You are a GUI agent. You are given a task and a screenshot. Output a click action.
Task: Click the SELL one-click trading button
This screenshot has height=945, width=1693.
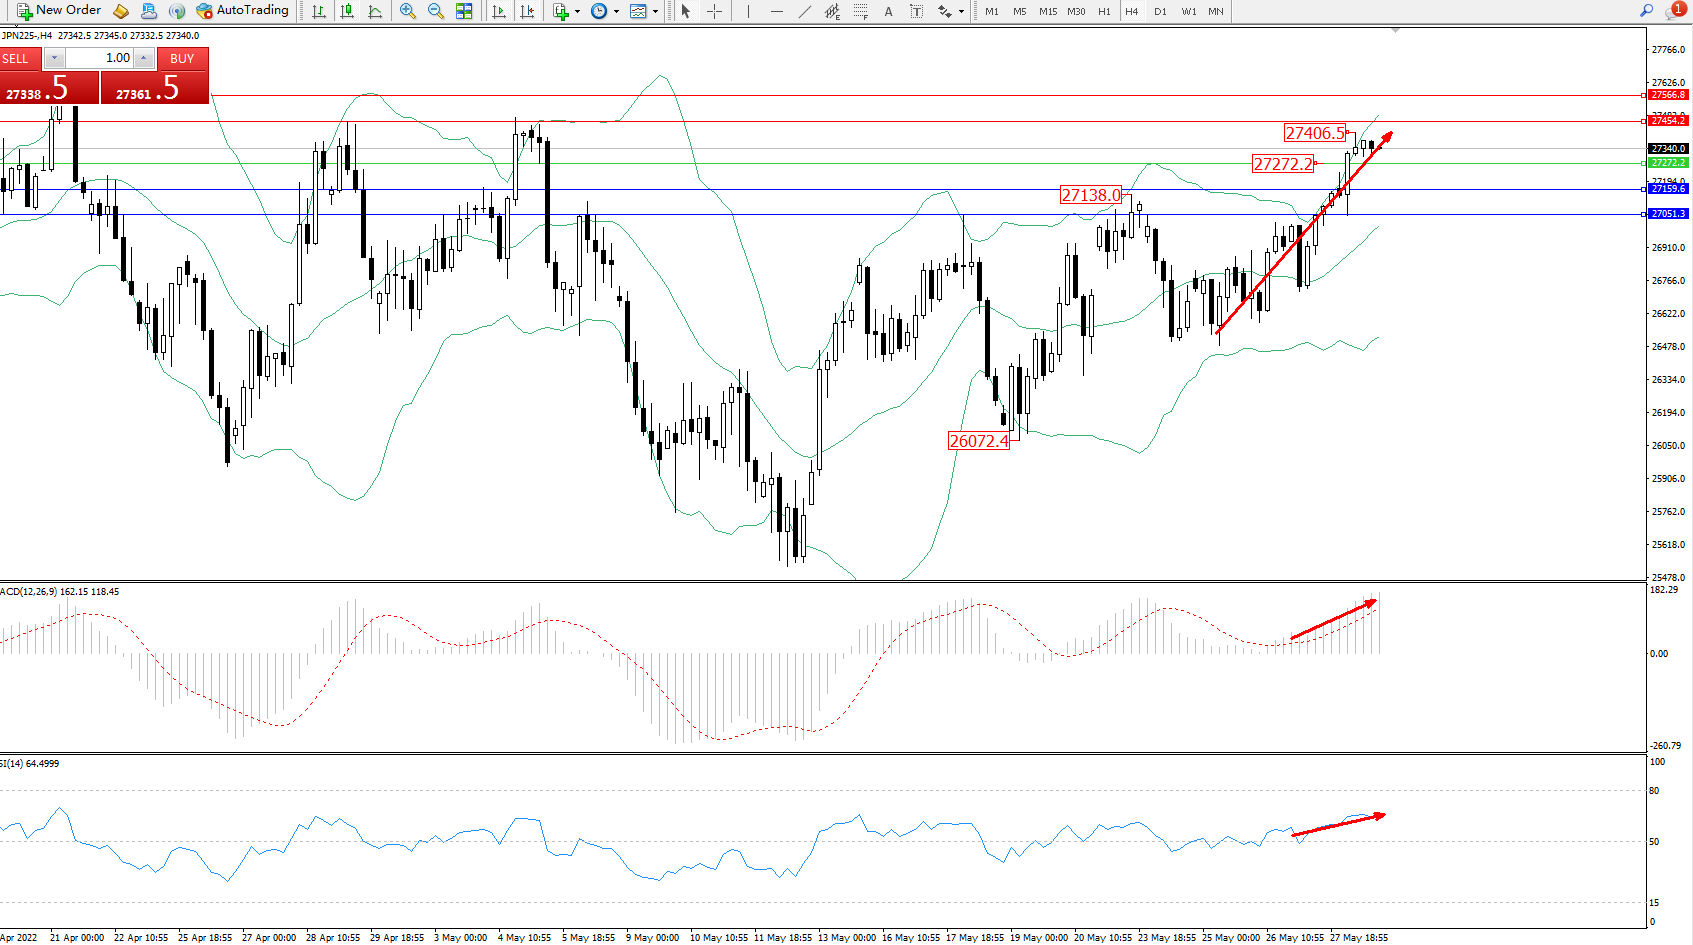coord(20,59)
